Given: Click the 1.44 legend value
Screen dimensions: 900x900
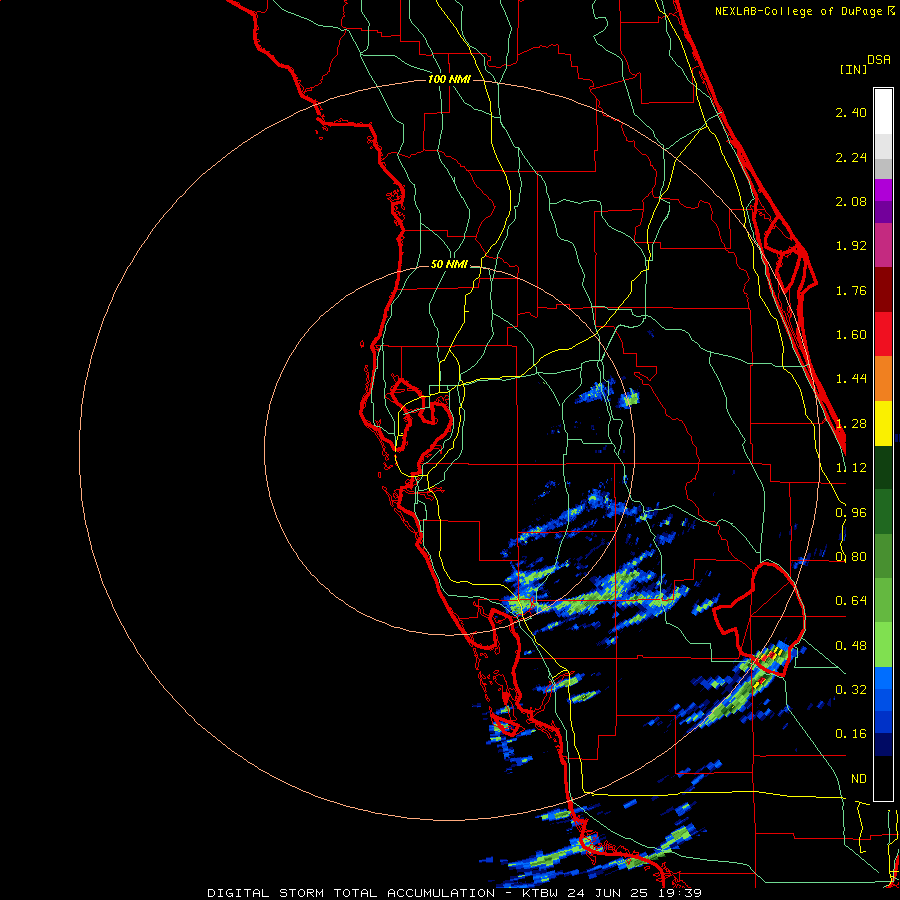Looking at the screenshot, I should tap(851, 379).
